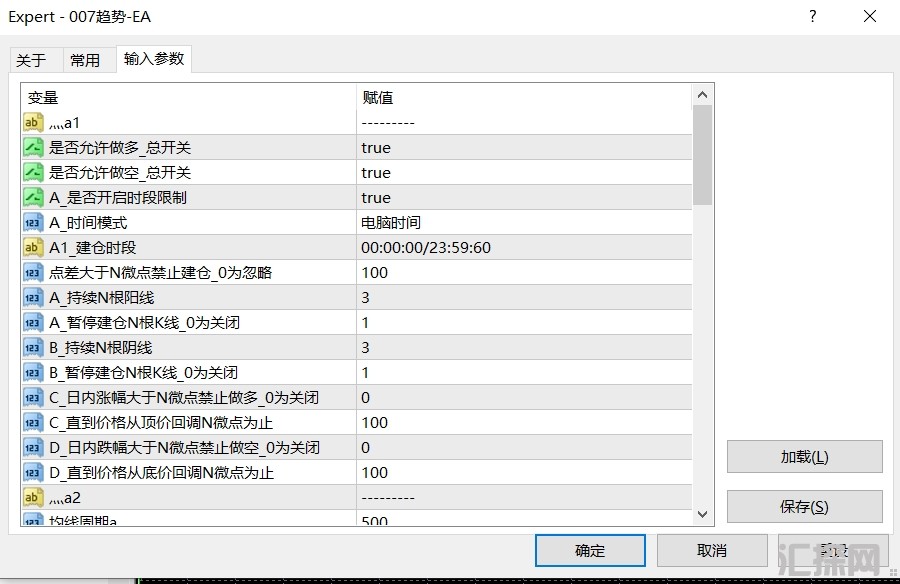Select the 是否允许做空_总开关 variable name
The image size is (900, 584).
click(119, 172)
